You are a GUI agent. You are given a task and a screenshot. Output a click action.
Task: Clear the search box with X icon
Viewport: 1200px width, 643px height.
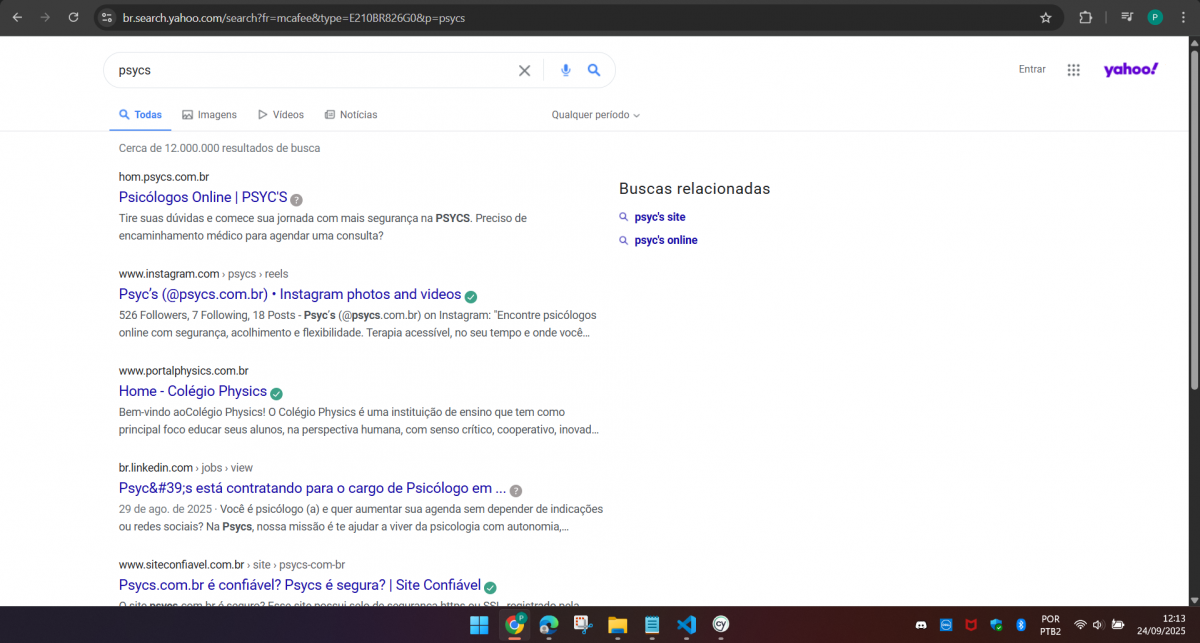tap(524, 70)
